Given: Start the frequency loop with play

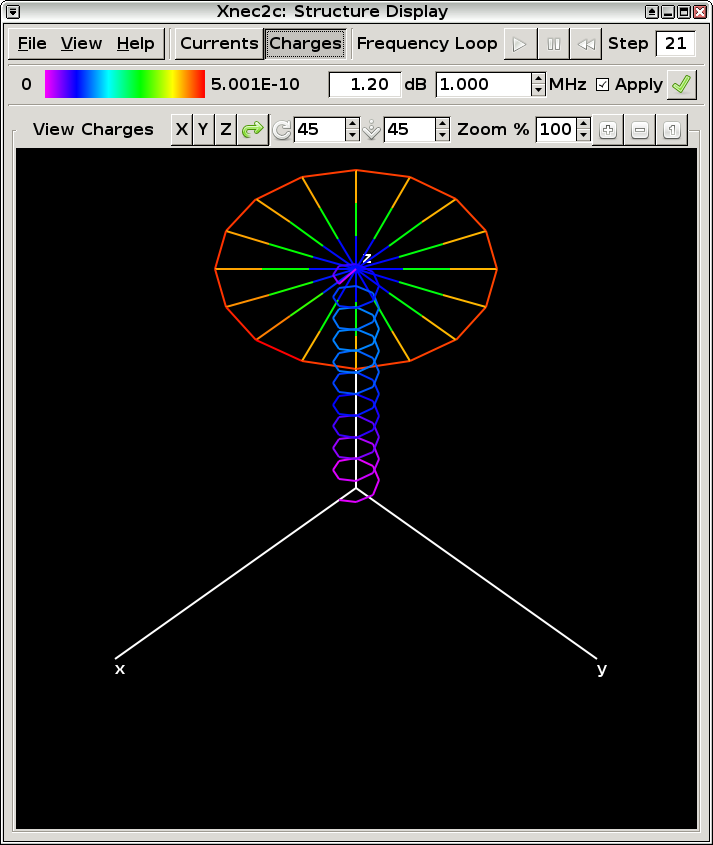Looking at the screenshot, I should 520,44.
